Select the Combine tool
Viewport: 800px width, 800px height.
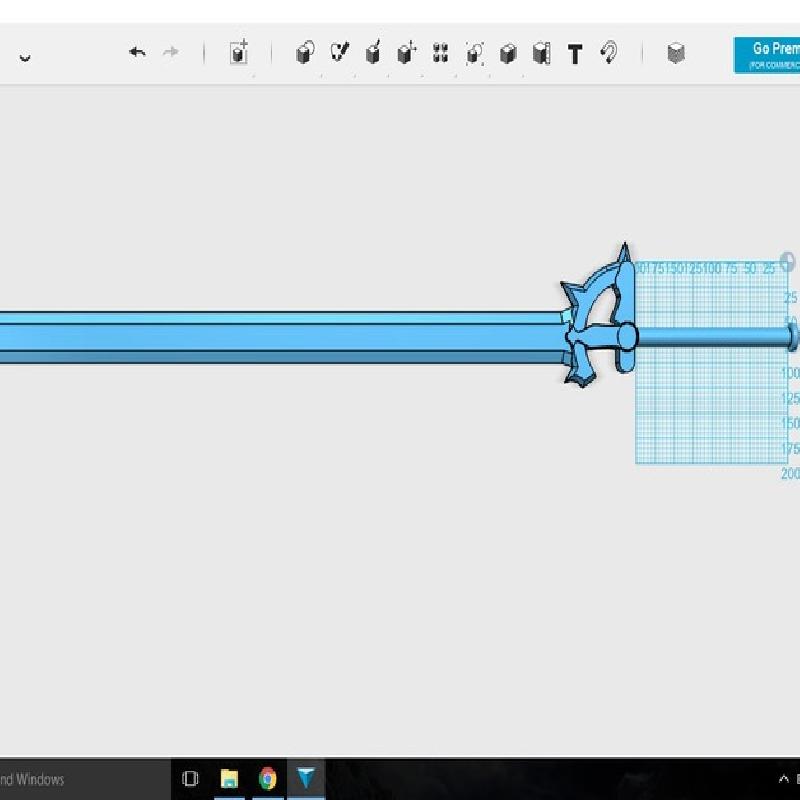tap(508, 53)
